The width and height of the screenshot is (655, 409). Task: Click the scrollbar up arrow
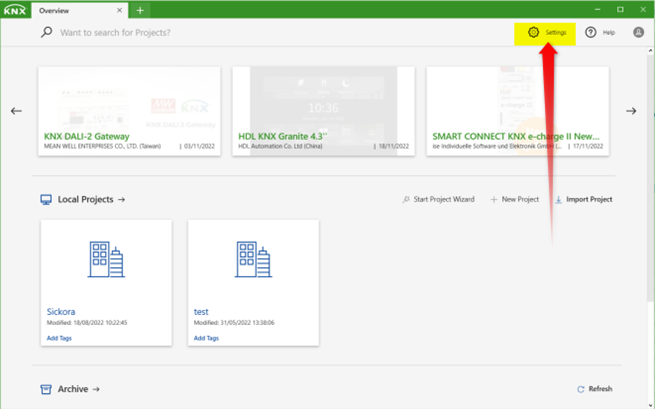coord(650,51)
